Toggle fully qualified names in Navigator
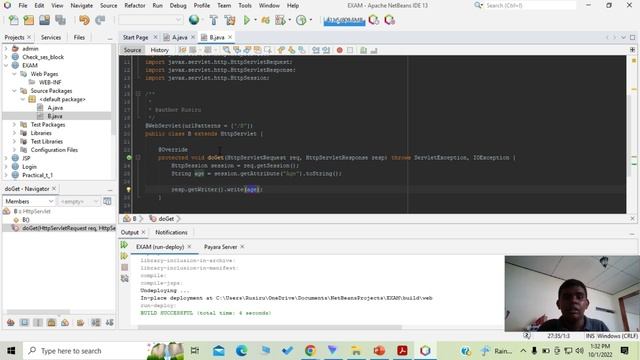Viewport: 640px width, 360px height. 80,322
